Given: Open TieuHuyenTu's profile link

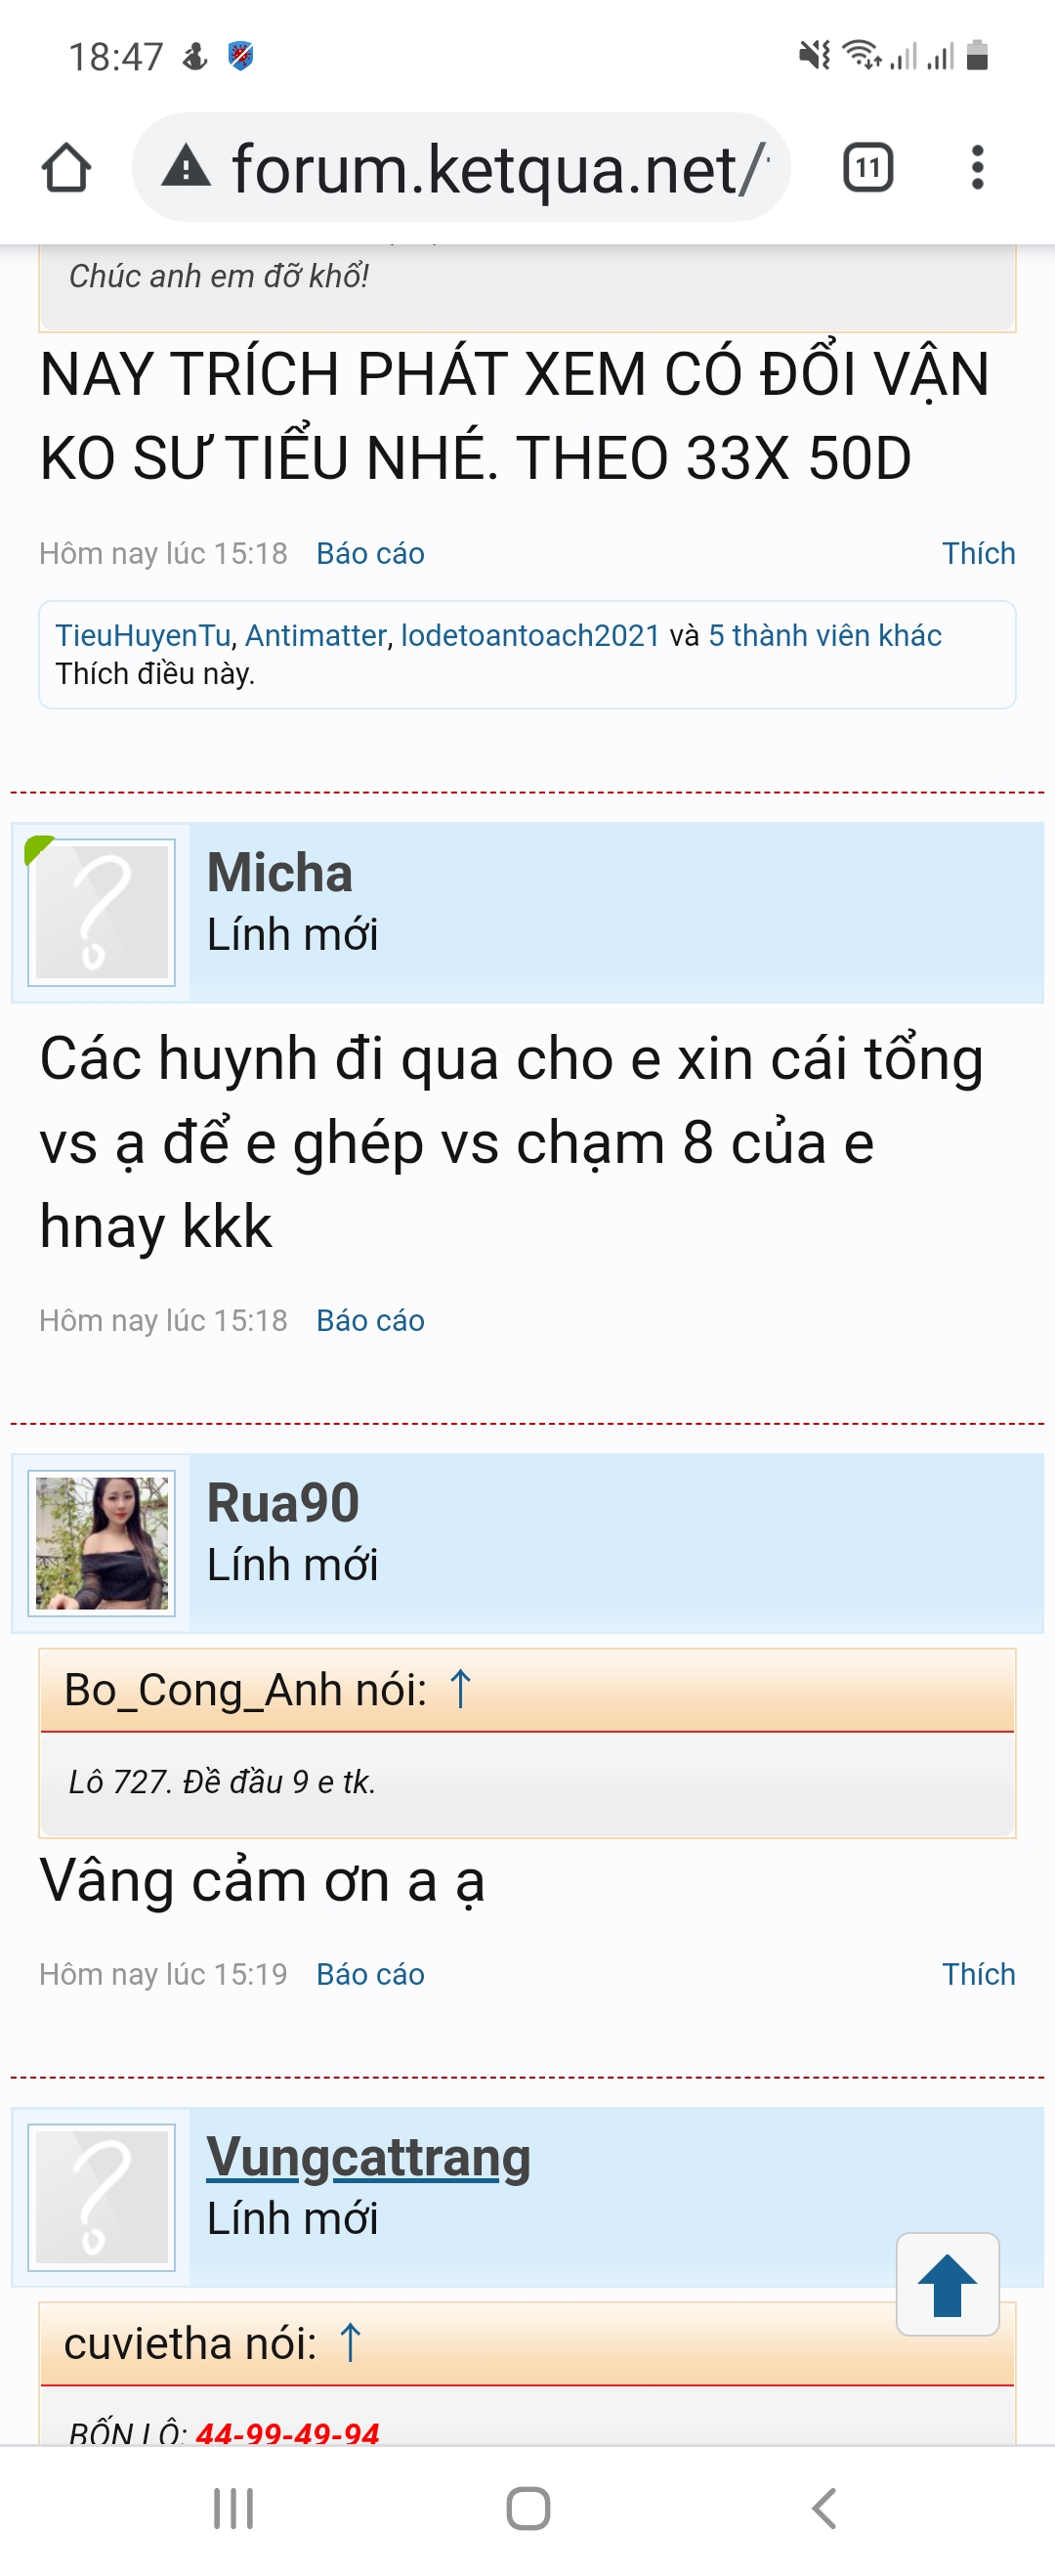Looking at the screenshot, I should click(x=143, y=635).
